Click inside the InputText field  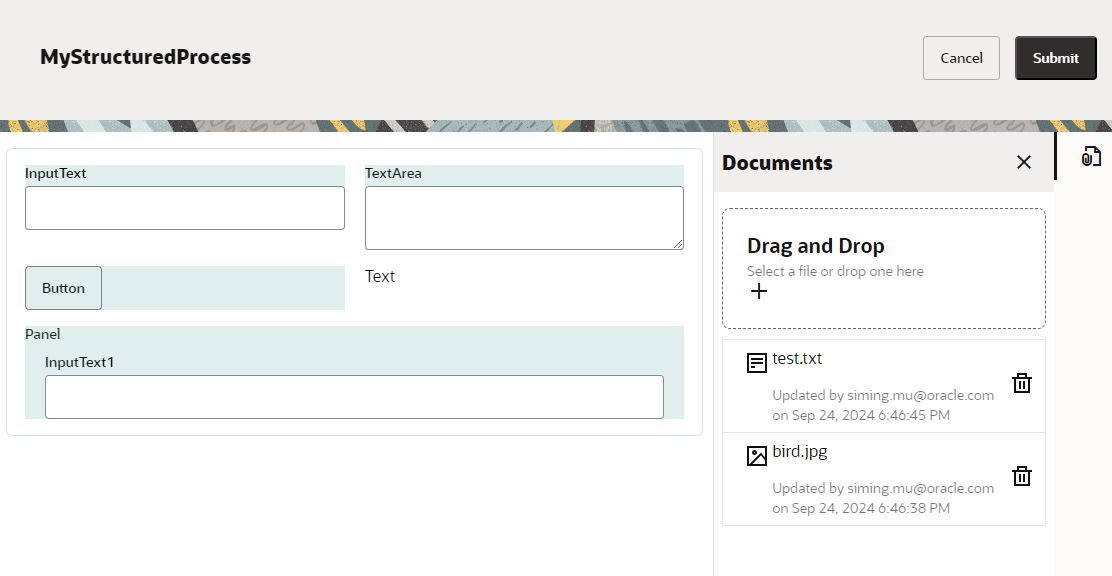coord(184,207)
